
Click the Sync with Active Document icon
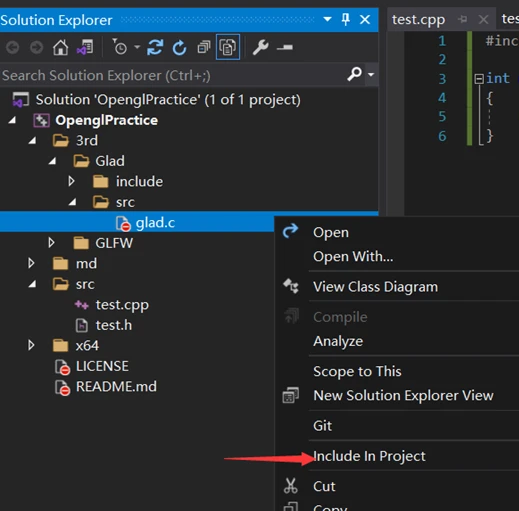coord(155,47)
